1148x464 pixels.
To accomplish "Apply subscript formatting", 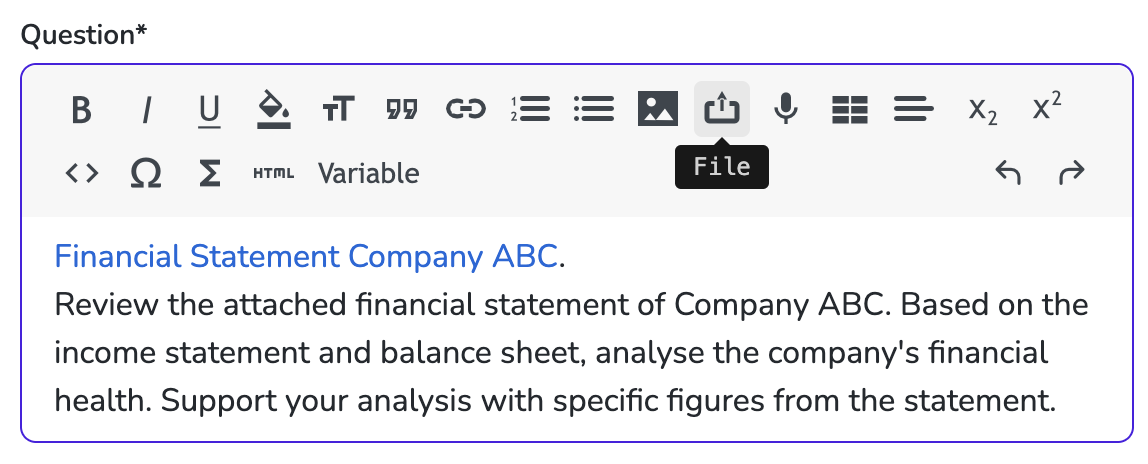I will [983, 111].
